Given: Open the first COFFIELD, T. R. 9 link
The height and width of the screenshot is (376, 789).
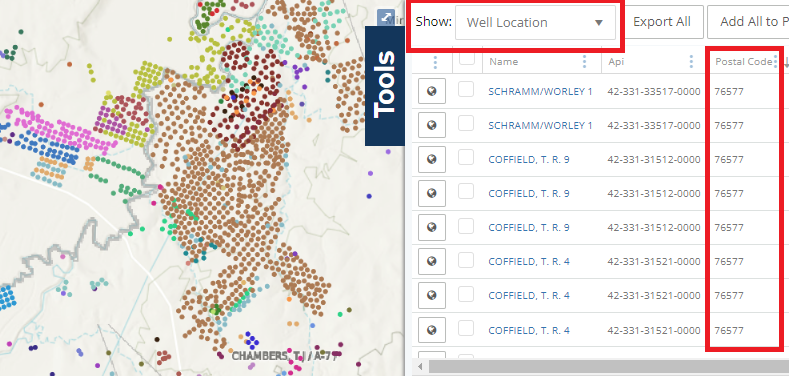Looking at the screenshot, I should point(529,160).
